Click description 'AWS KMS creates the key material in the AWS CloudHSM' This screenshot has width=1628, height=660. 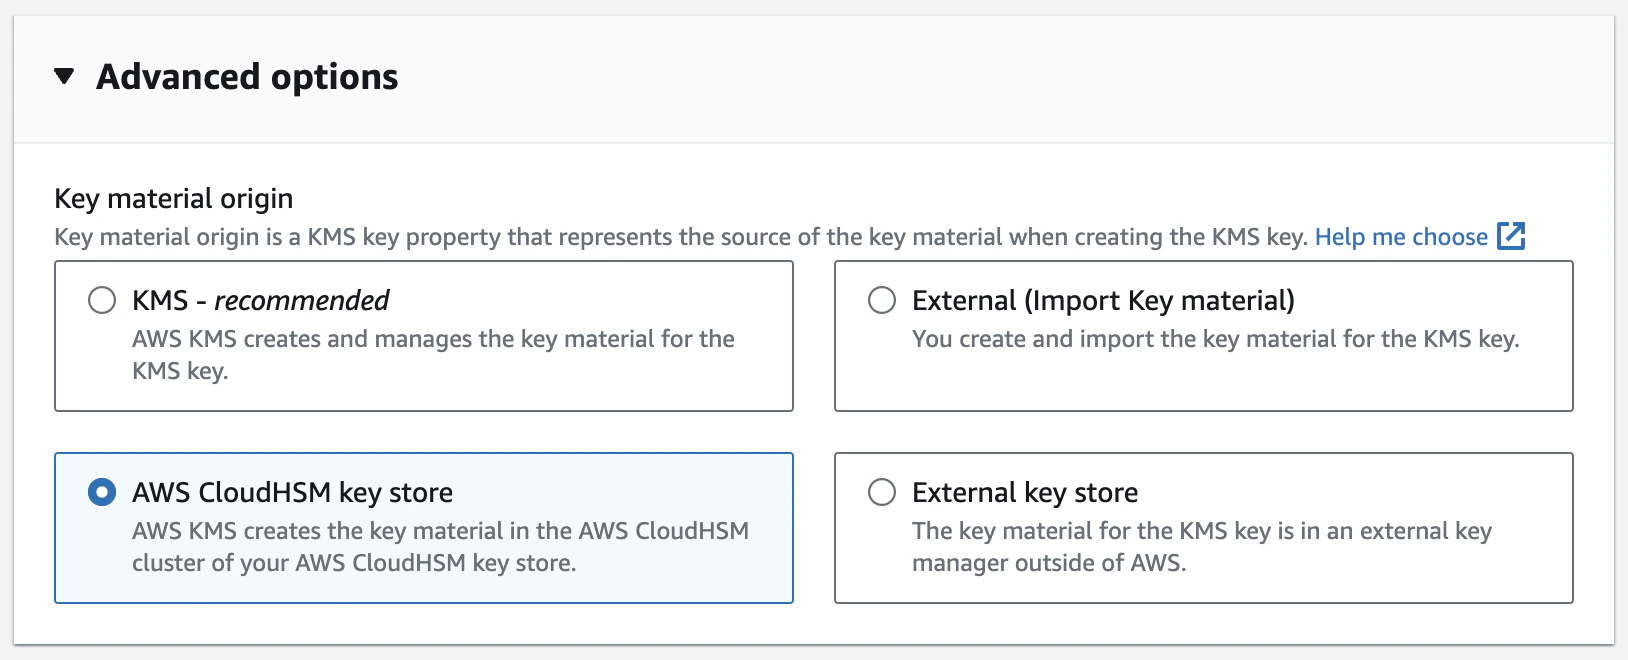click(x=440, y=547)
